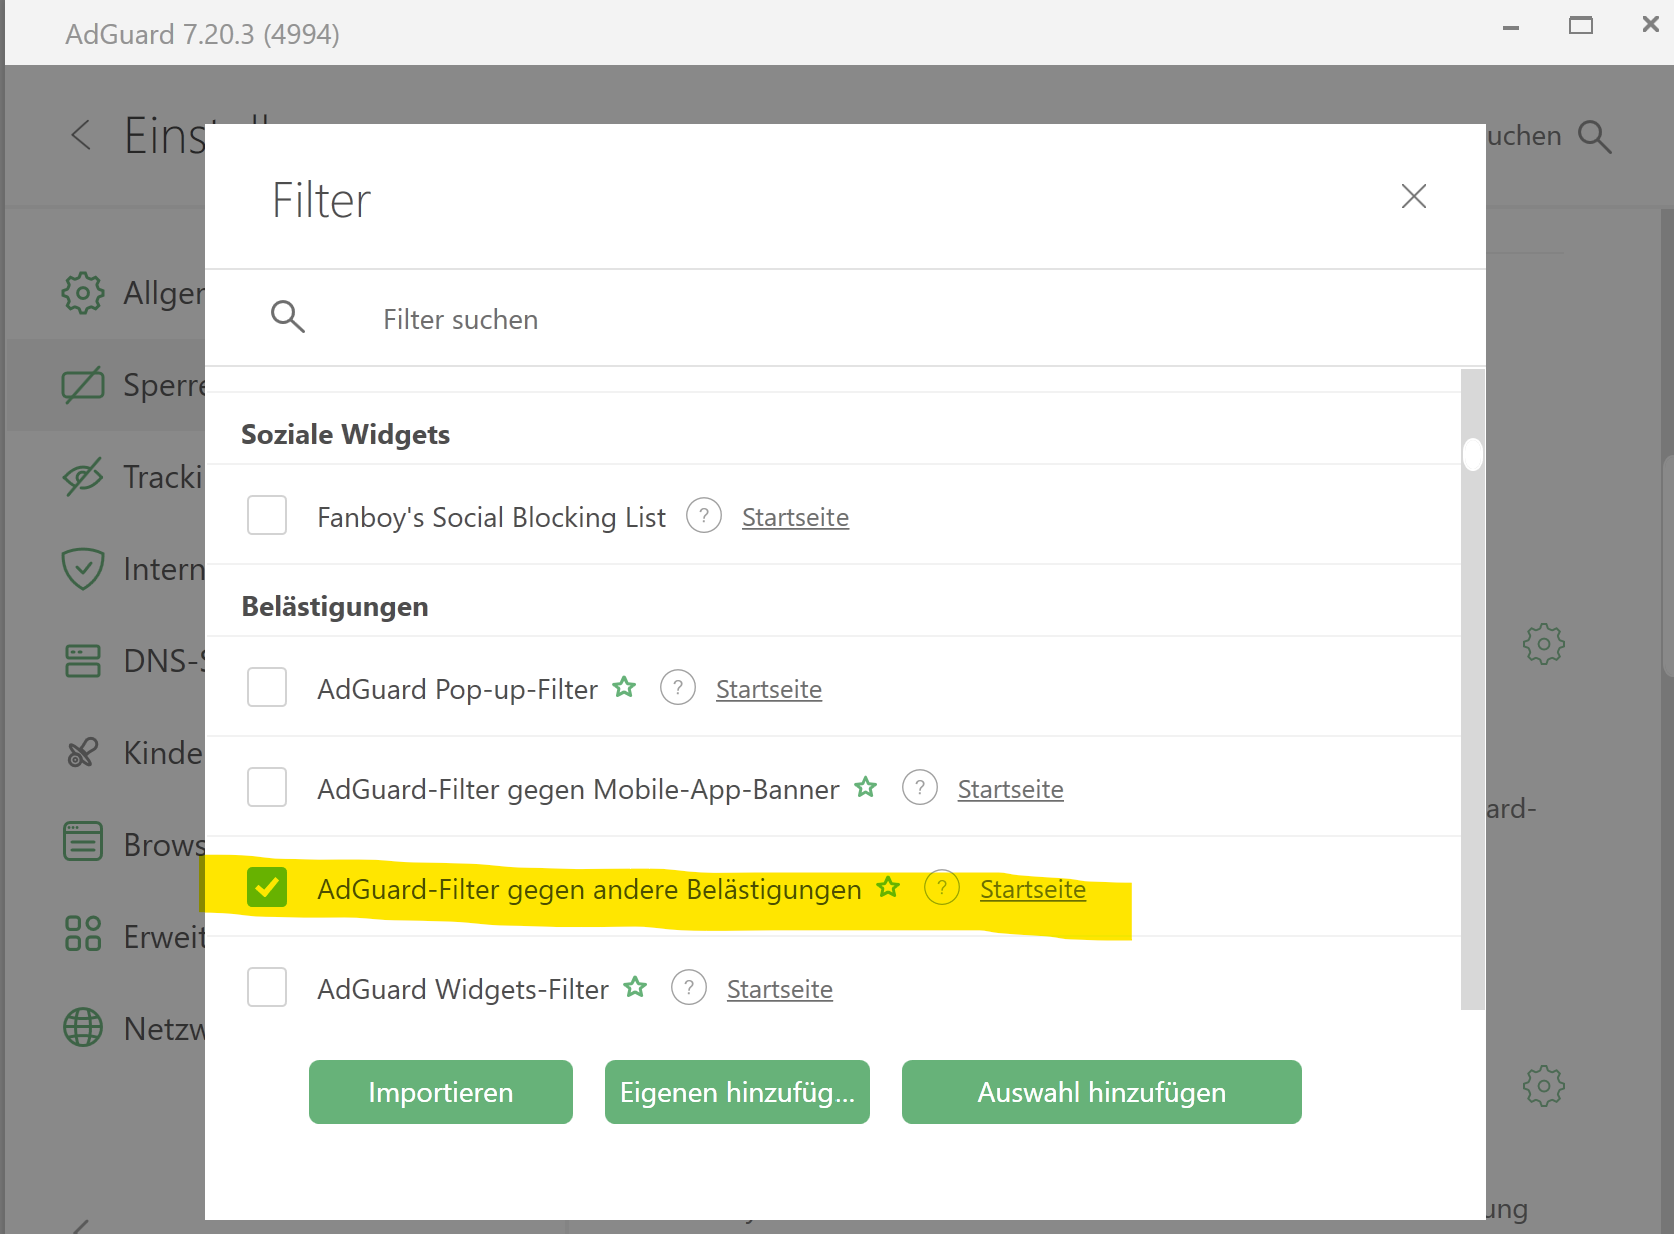
Task: Open help icon for AdGuard Widgets-Filter
Action: pos(689,988)
